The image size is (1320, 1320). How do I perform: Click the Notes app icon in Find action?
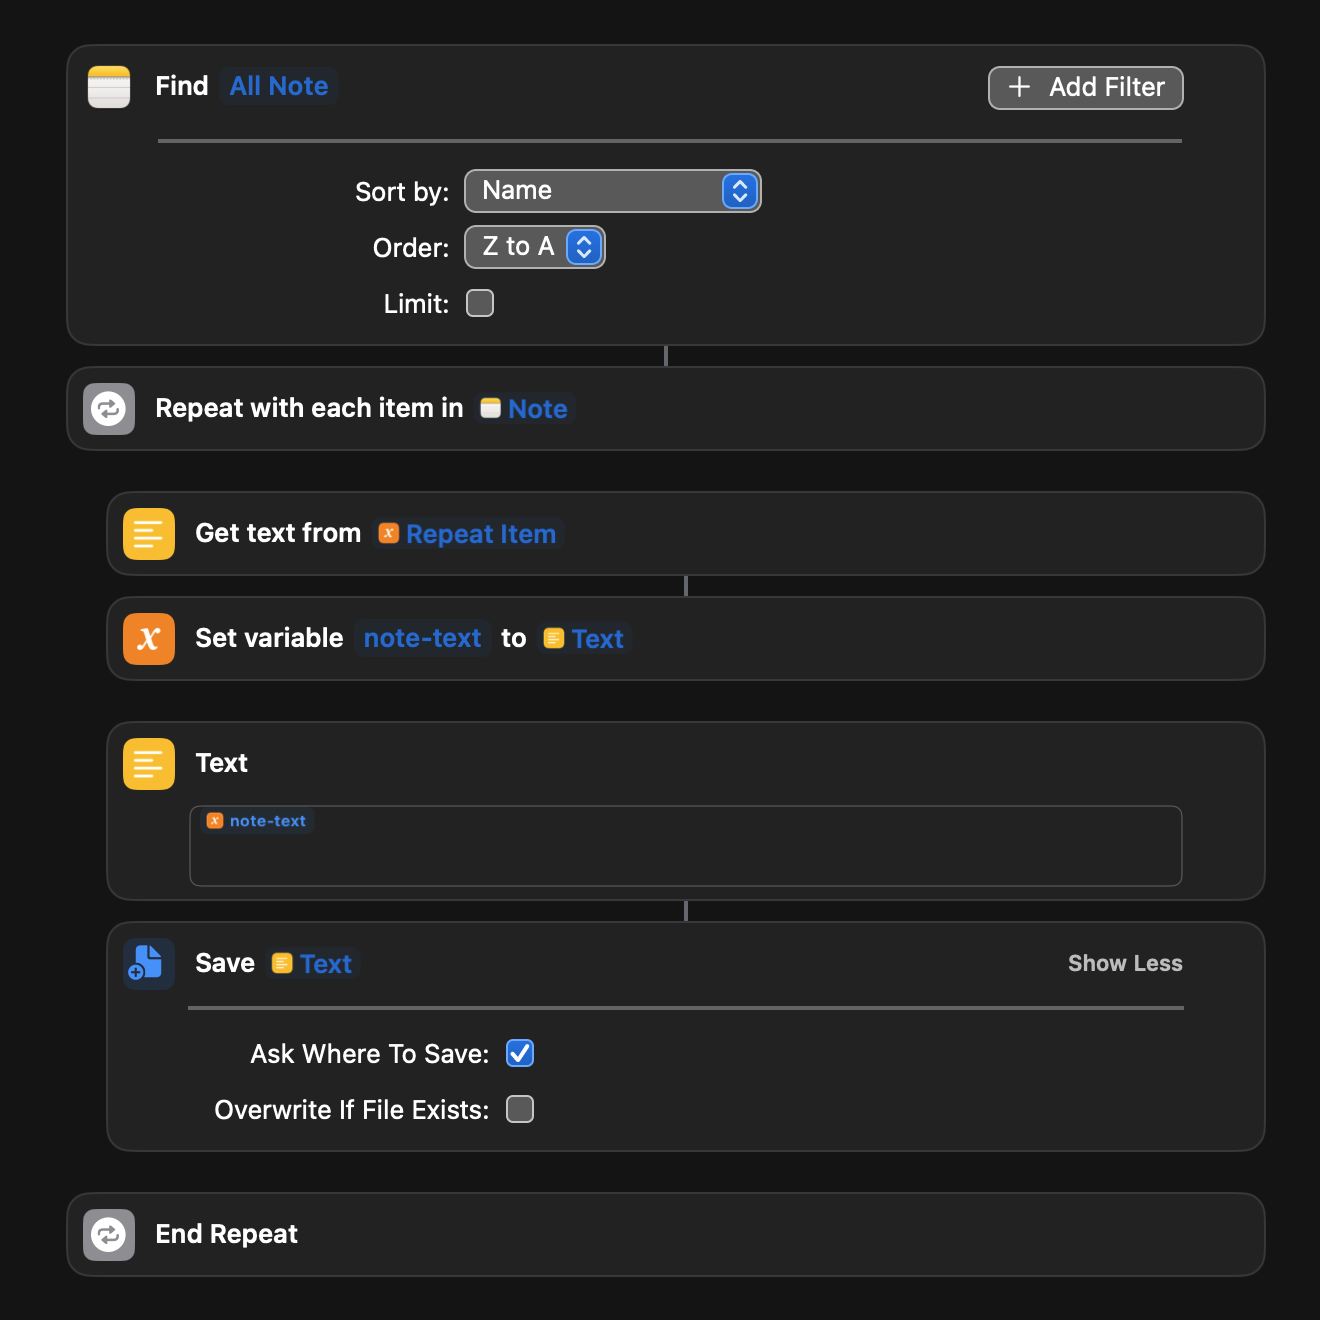[x=109, y=87]
